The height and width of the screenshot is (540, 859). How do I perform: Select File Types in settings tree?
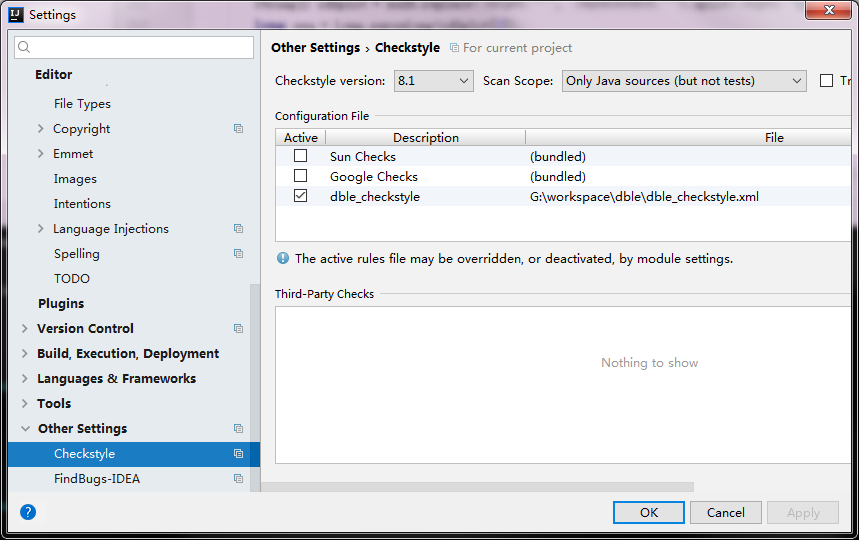pyautogui.click(x=82, y=104)
